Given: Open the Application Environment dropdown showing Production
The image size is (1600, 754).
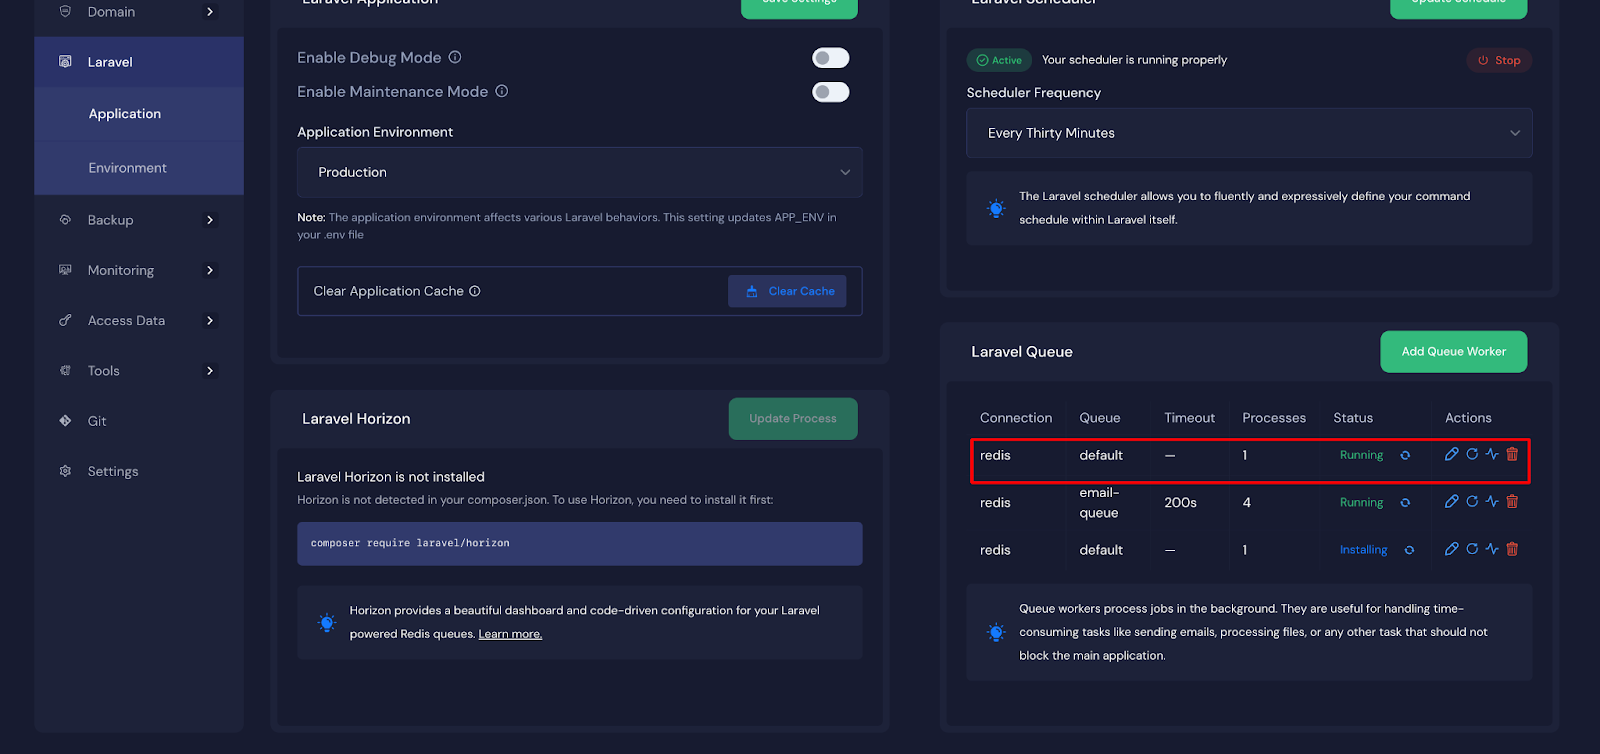Looking at the screenshot, I should tap(579, 172).
